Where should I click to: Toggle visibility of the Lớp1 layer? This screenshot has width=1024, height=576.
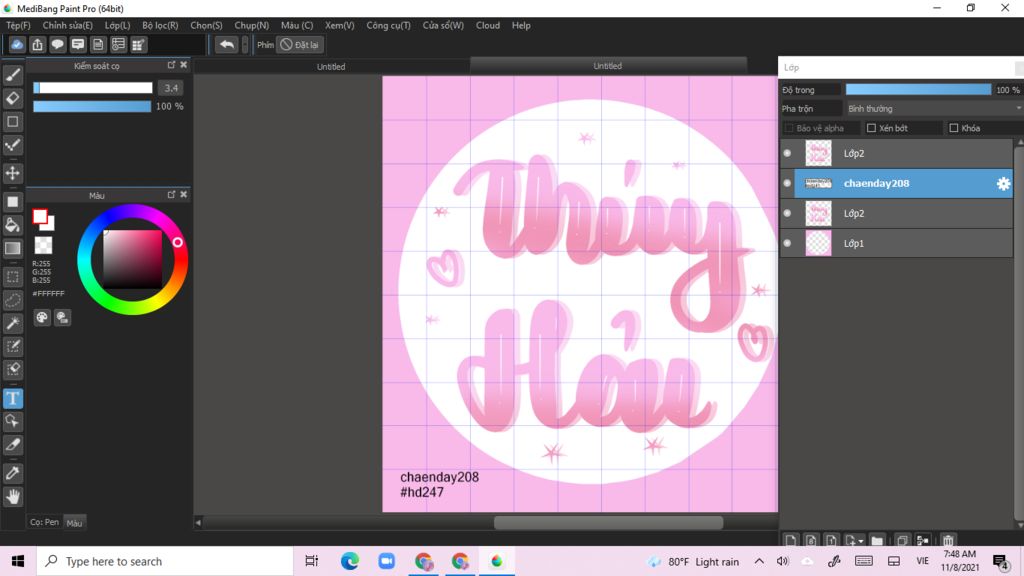[787, 244]
